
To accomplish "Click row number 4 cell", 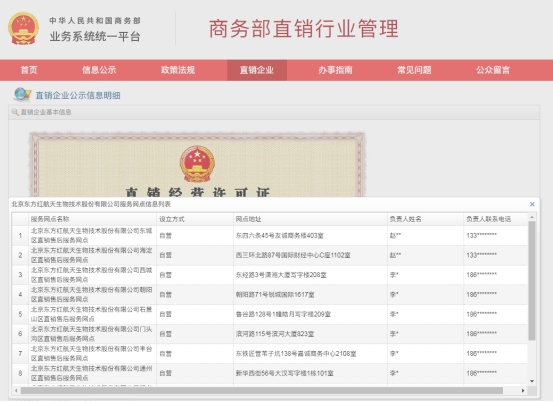I will 20,294.
